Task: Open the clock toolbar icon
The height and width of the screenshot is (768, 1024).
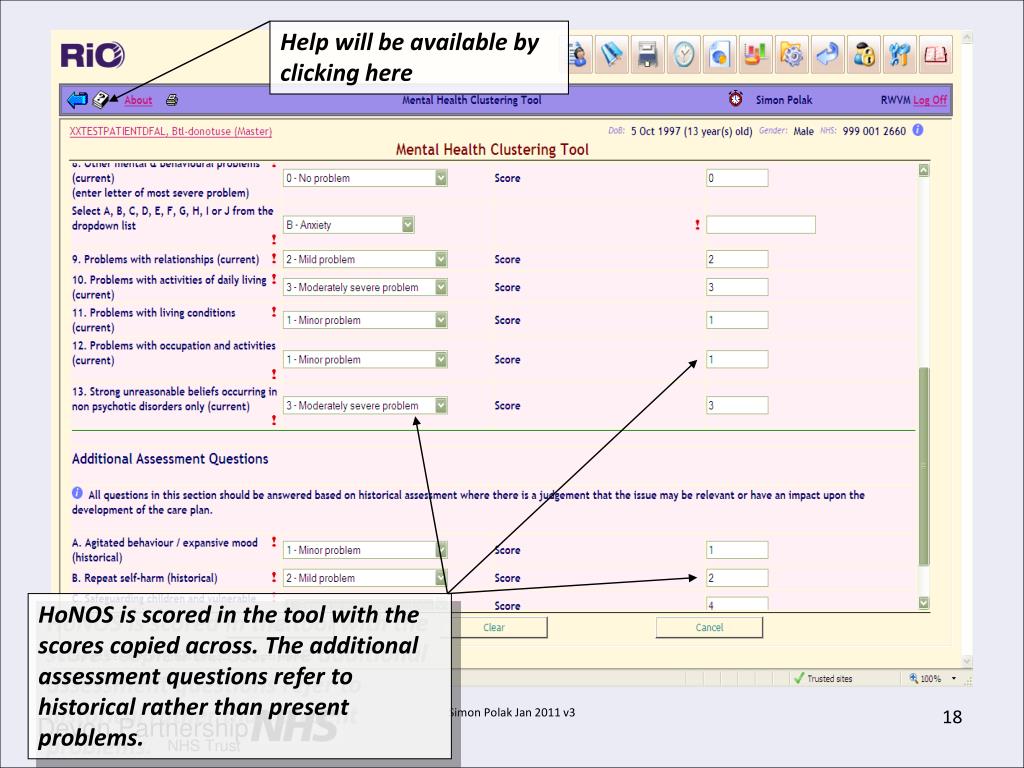Action: (684, 54)
